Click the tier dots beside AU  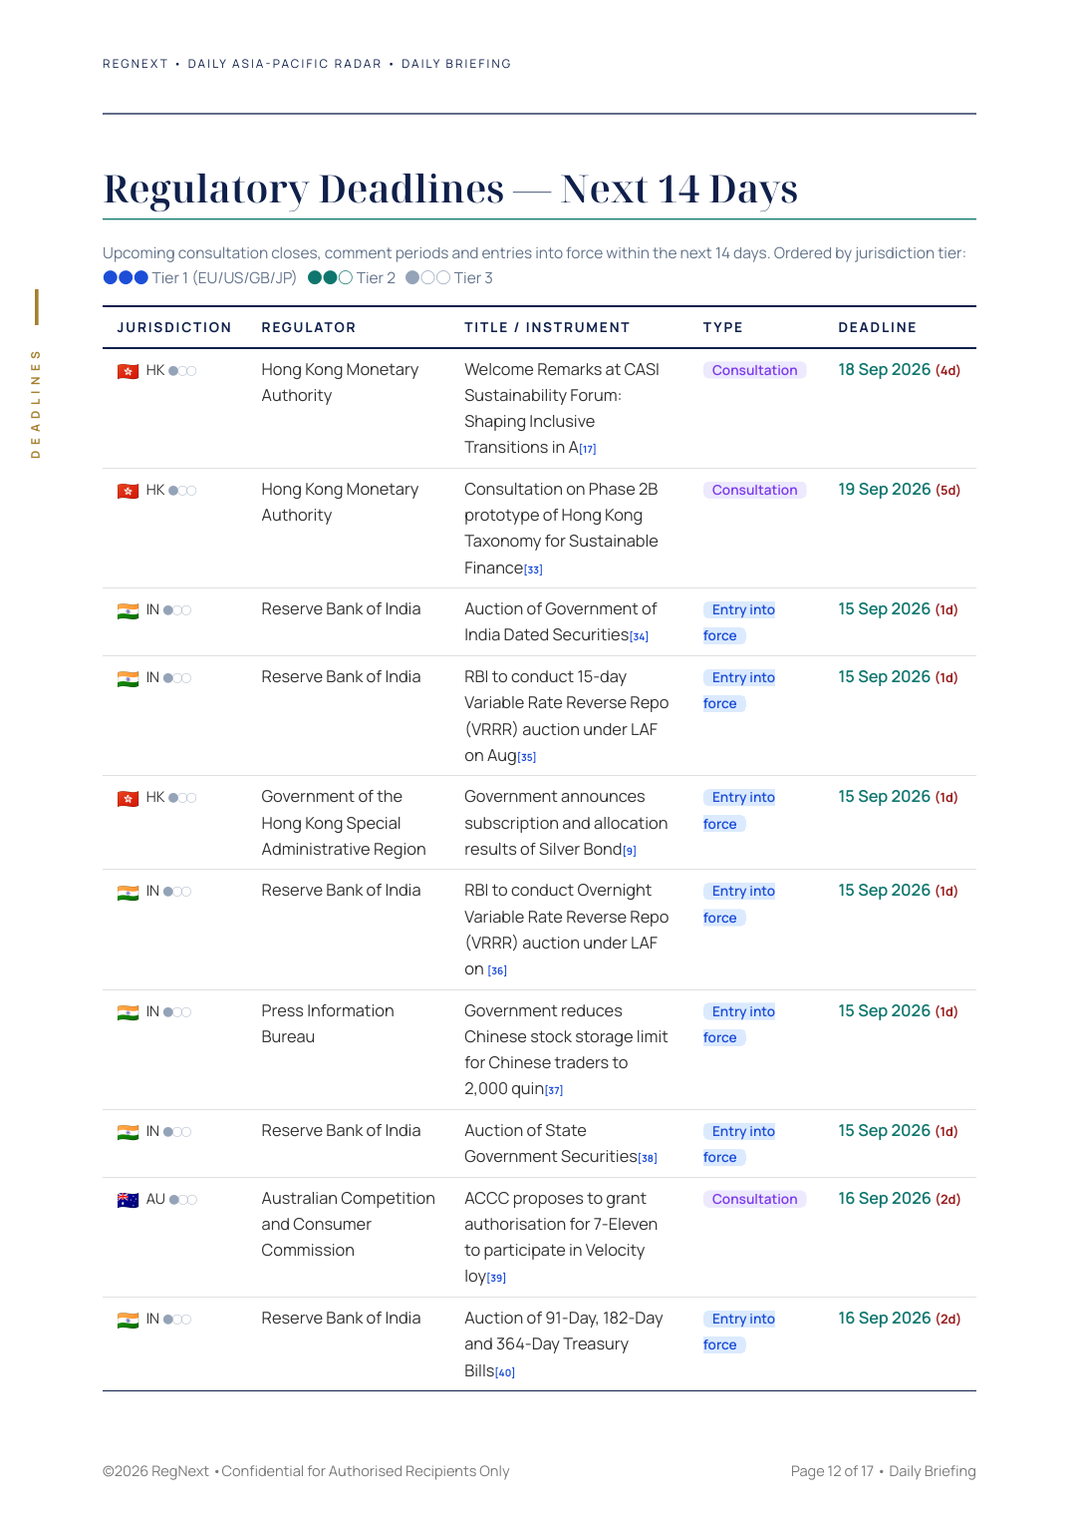183,1199
